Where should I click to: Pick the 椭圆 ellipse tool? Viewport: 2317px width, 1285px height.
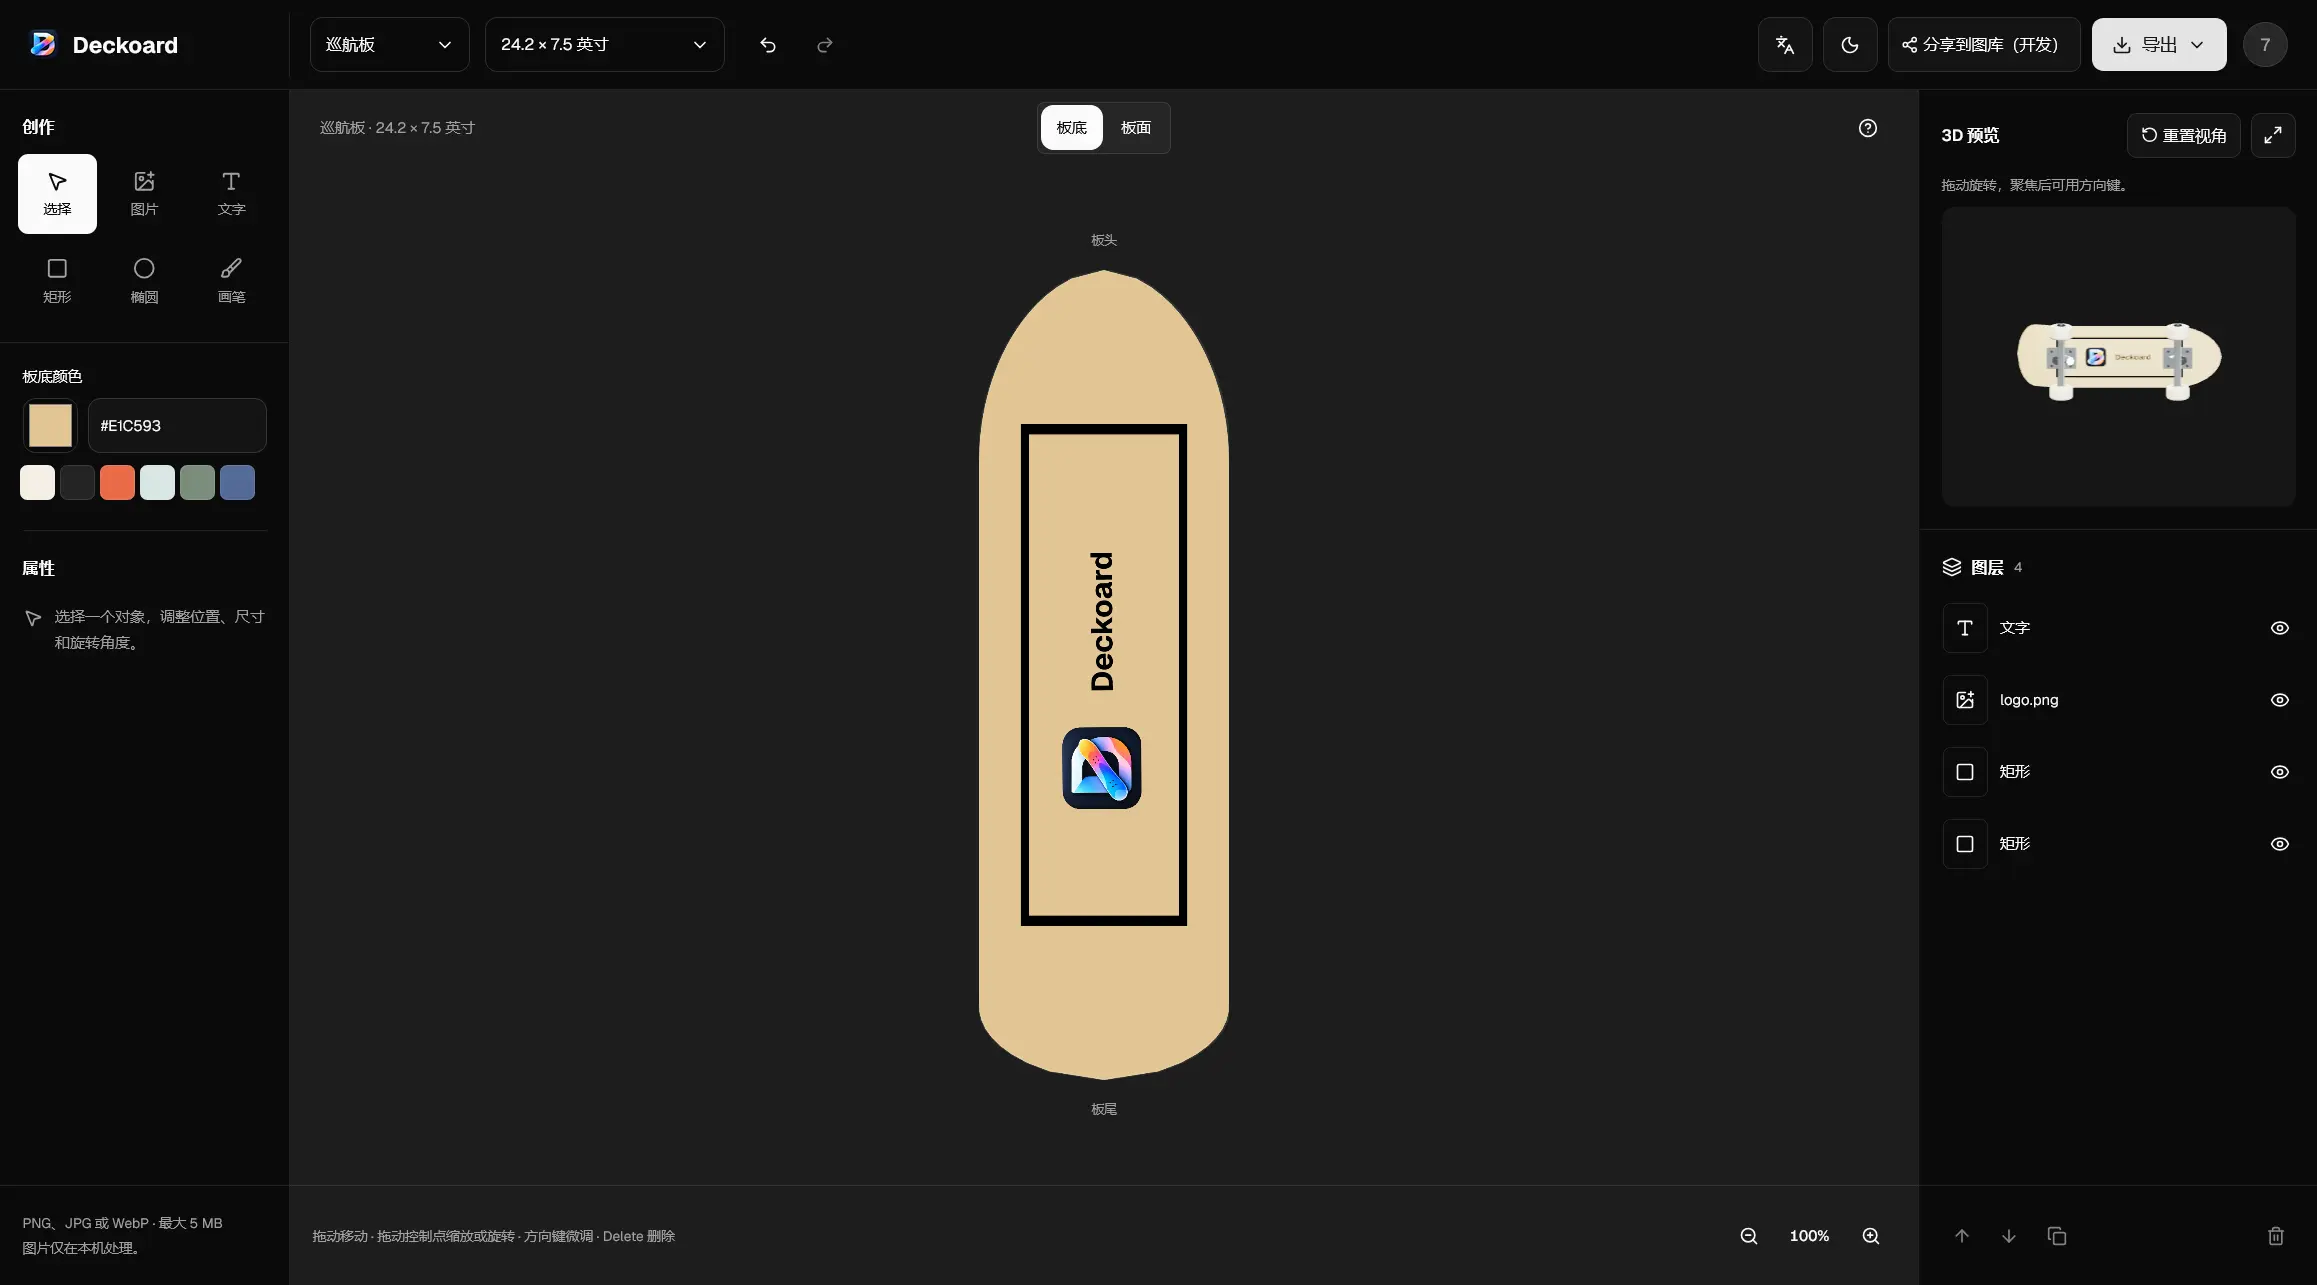point(144,281)
